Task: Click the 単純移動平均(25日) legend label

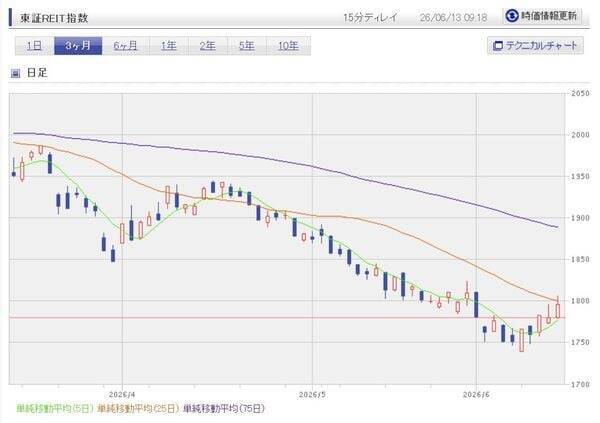Action: pos(138,409)
